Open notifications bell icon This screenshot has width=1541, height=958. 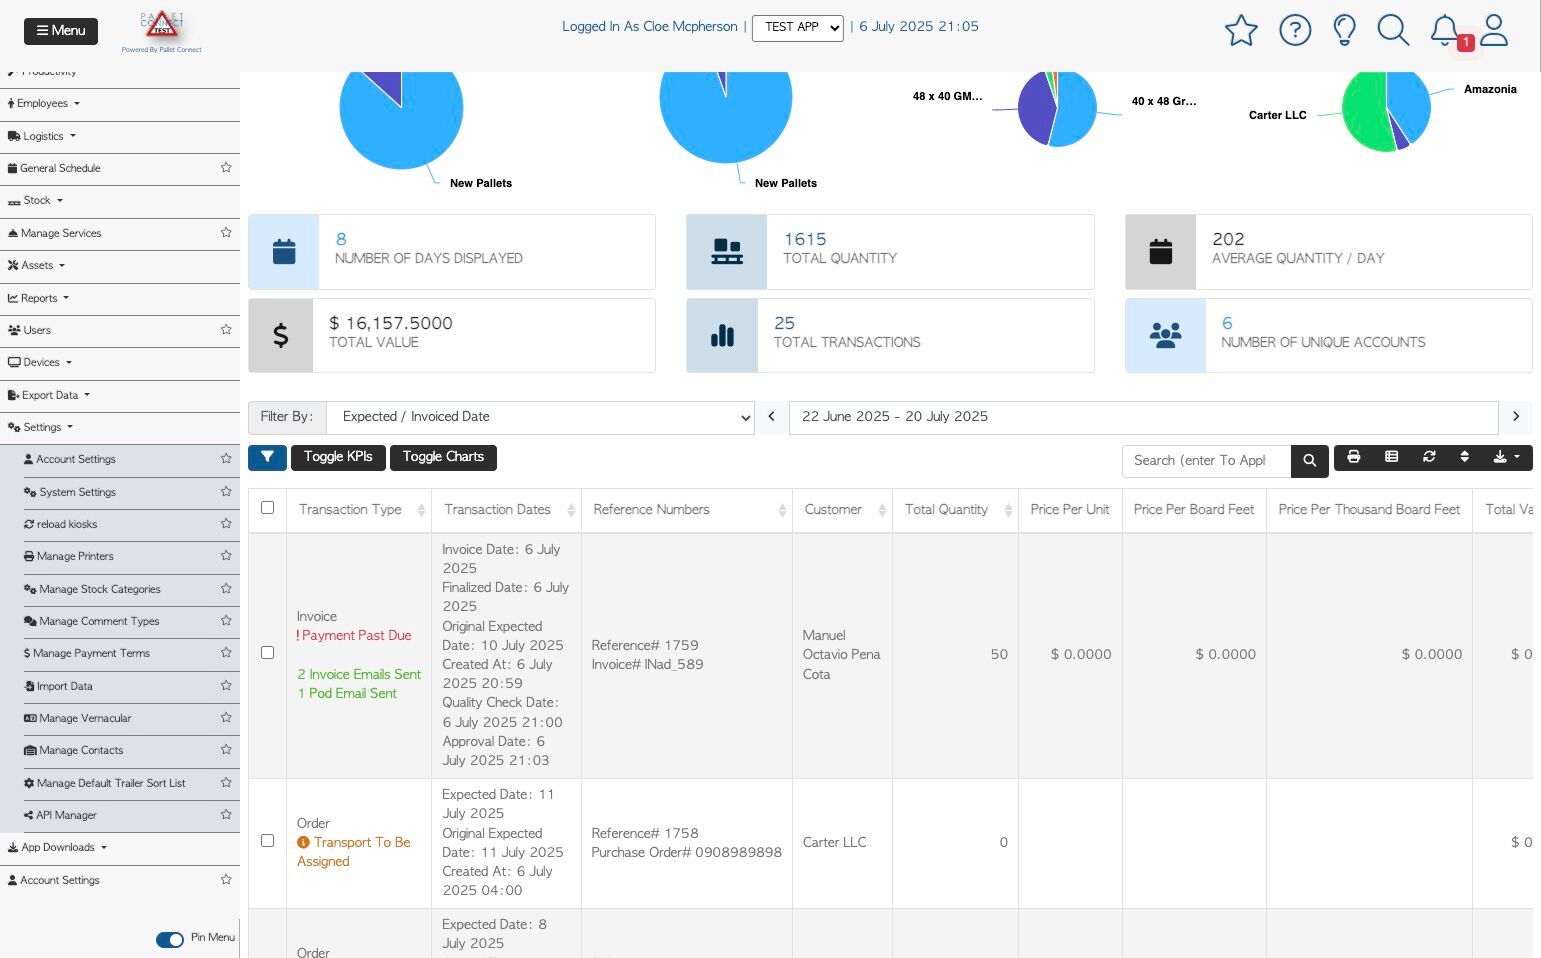[1445, 30]
